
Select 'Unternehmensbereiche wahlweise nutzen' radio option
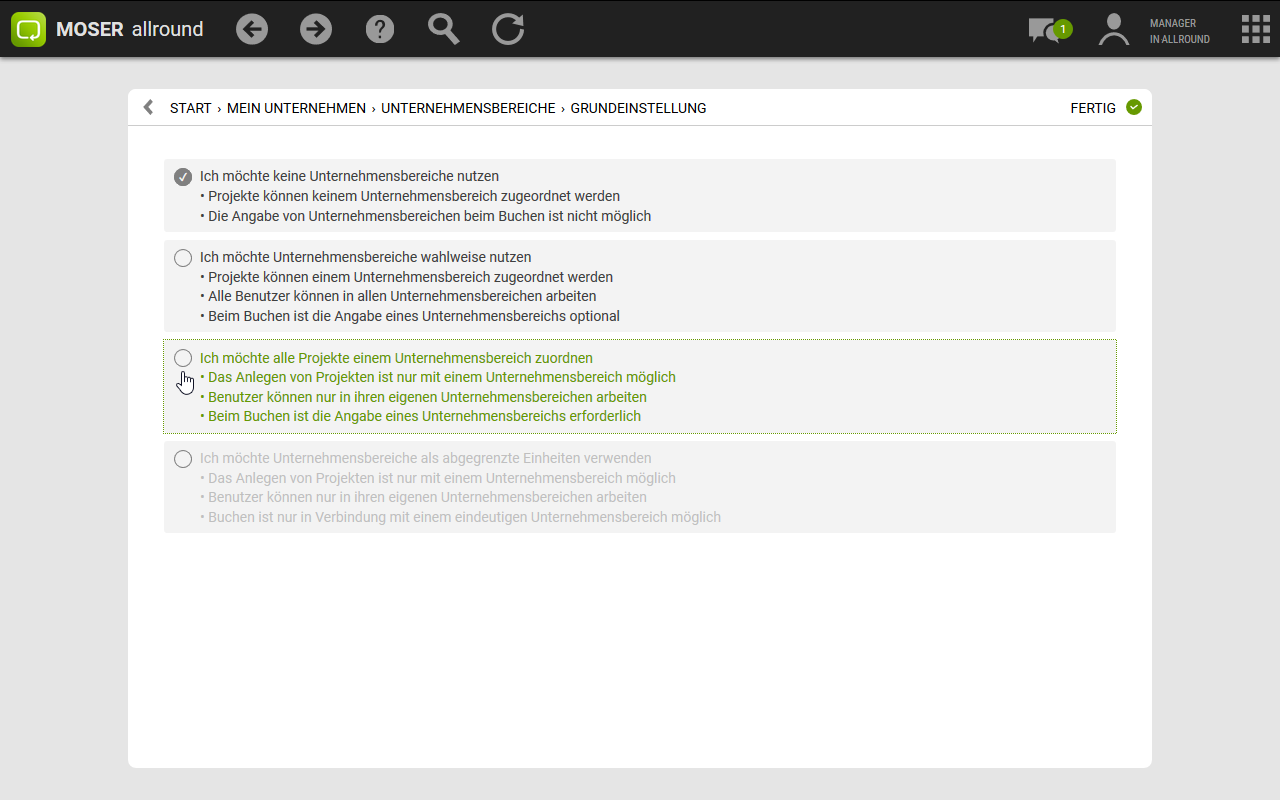[183, 258]
